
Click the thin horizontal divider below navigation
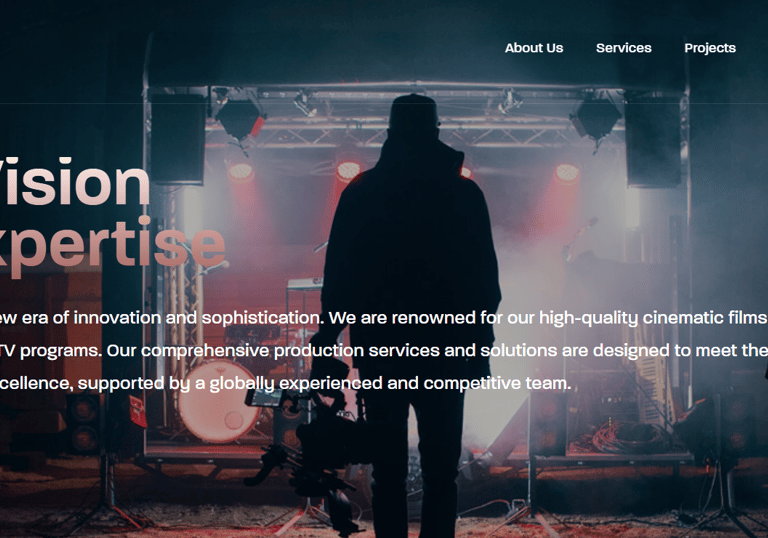(x=384, y=103)
